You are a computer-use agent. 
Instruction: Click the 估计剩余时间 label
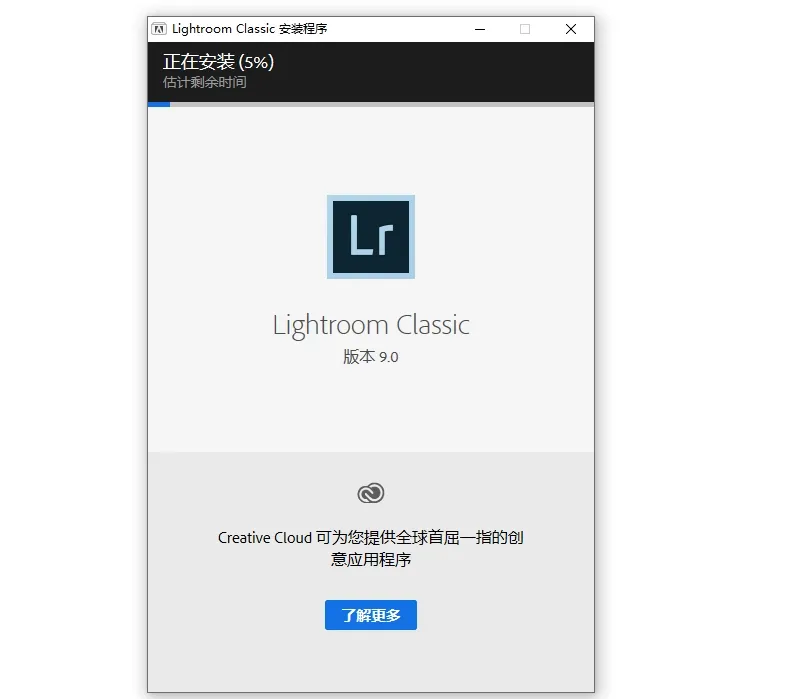(205, 82)
